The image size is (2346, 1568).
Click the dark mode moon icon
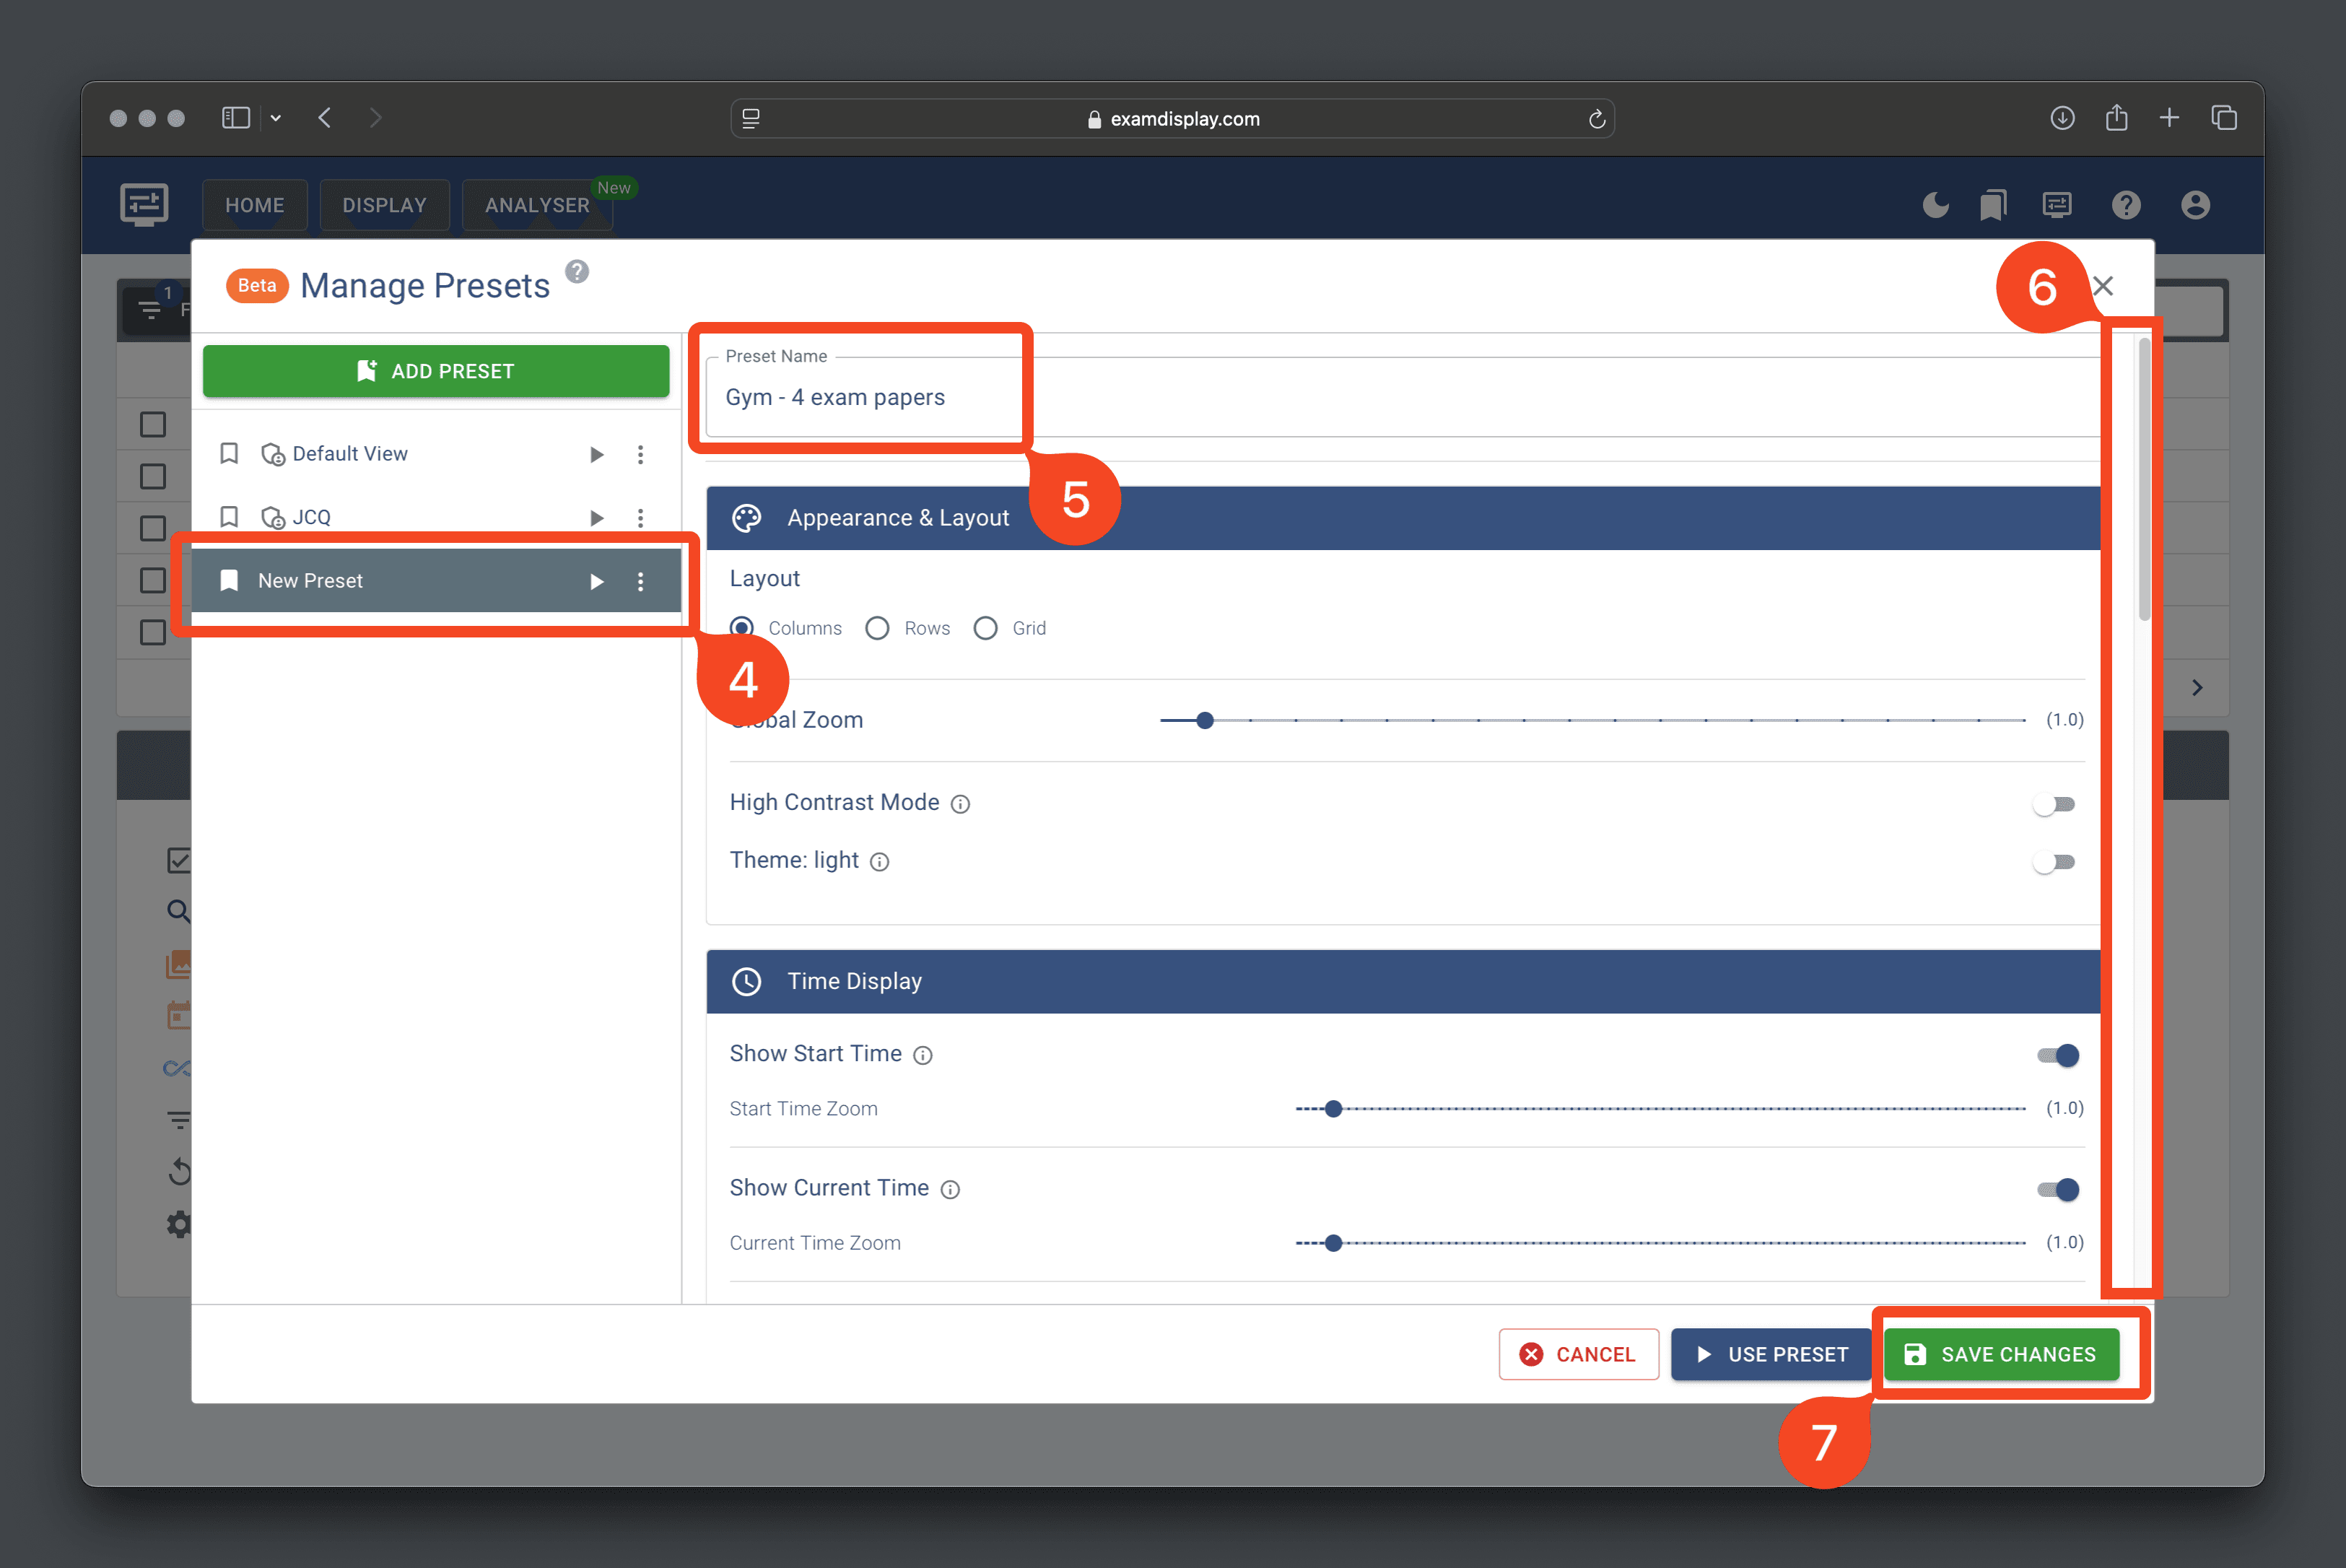pyautogui.click(x=1935, y=205)
